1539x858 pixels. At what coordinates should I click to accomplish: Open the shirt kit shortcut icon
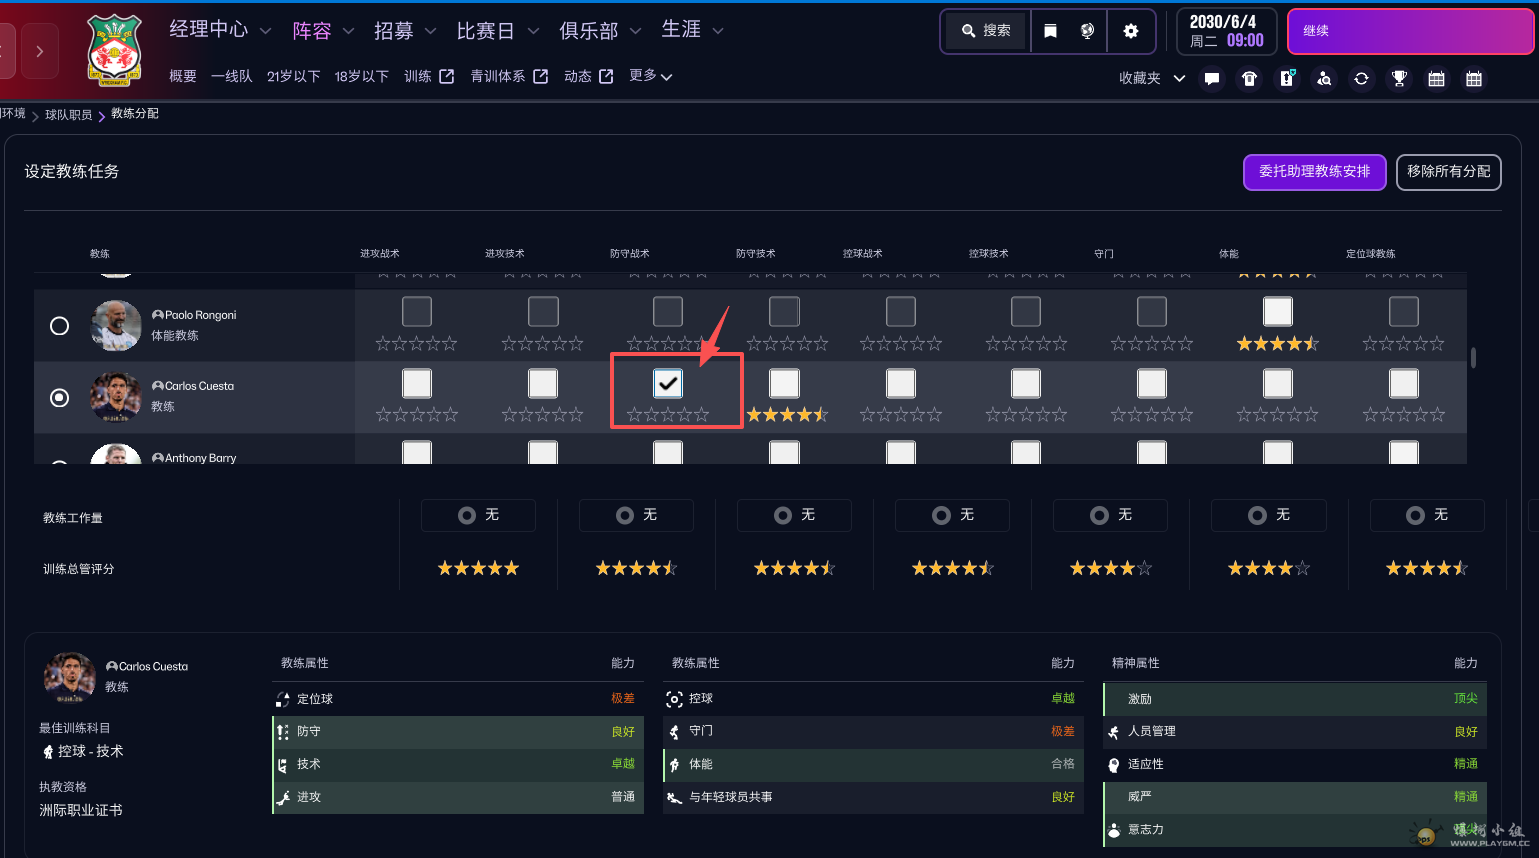coord(1249,79)
